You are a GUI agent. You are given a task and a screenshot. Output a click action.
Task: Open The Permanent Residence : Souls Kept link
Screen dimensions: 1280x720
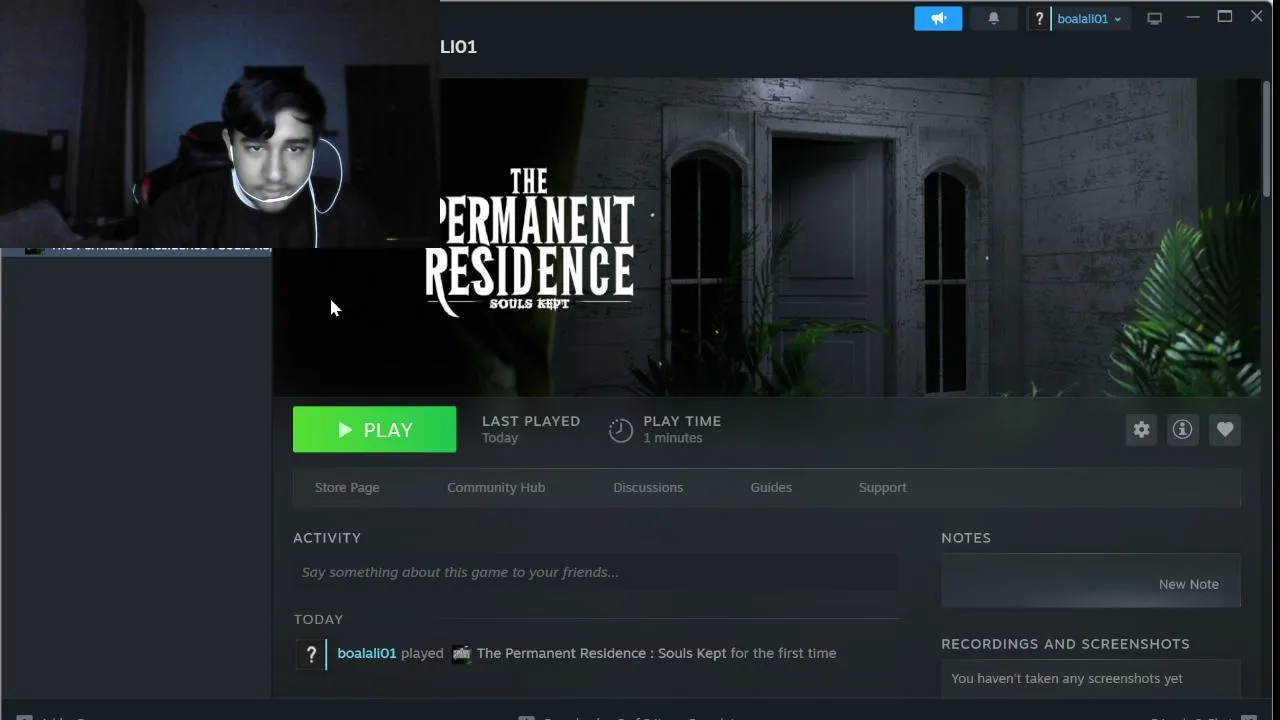click(x=601, y=653)
